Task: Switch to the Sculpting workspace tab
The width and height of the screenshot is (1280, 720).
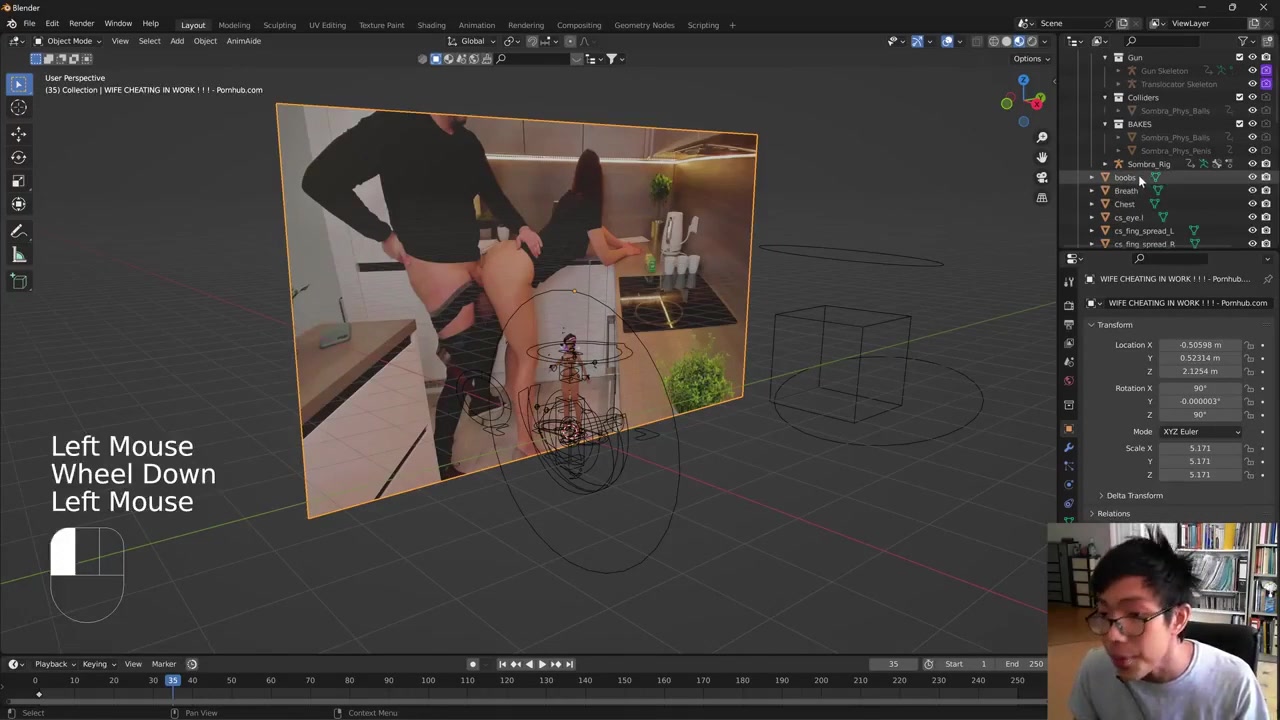Action: pyautogui.click(x=279, y=25)
